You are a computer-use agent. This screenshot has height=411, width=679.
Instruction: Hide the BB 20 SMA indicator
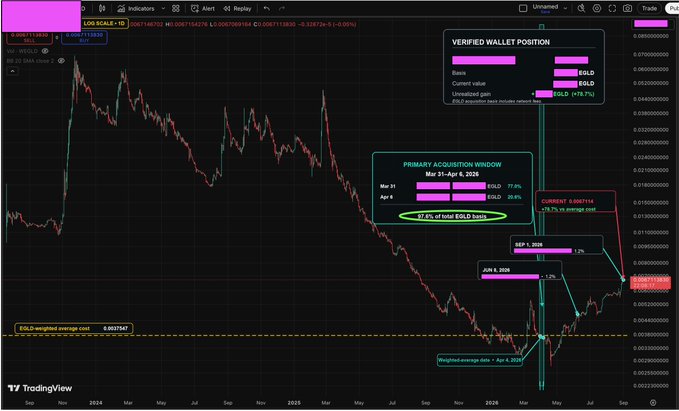pos(61,61)
